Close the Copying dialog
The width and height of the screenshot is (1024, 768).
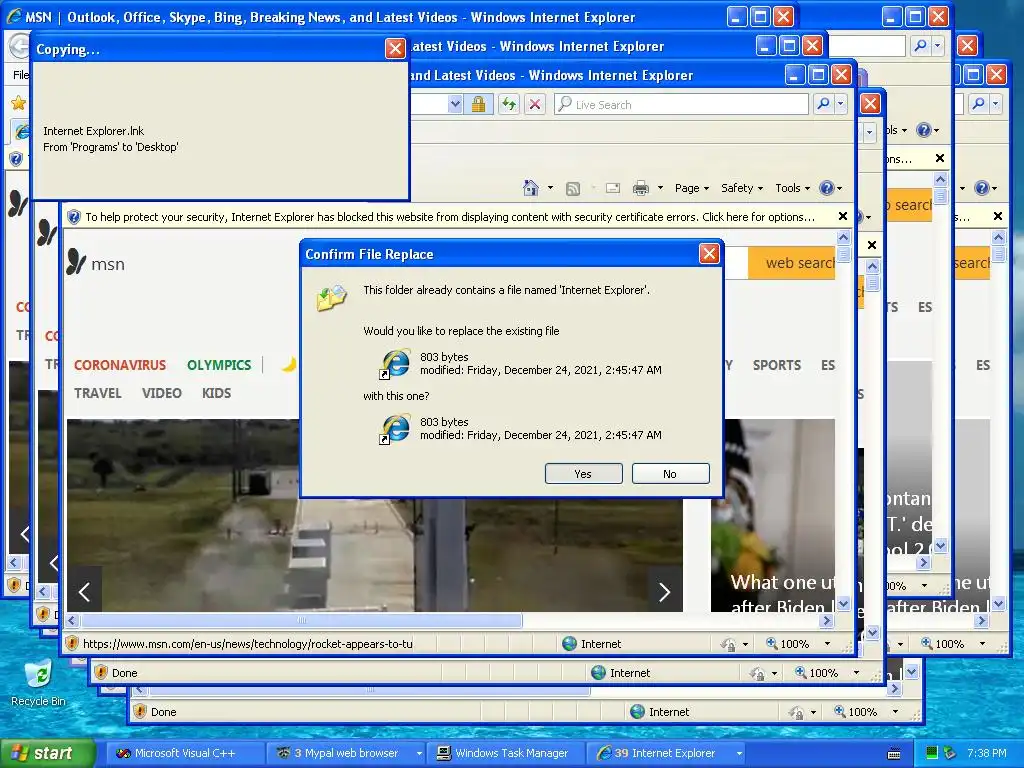pos(394,48)
